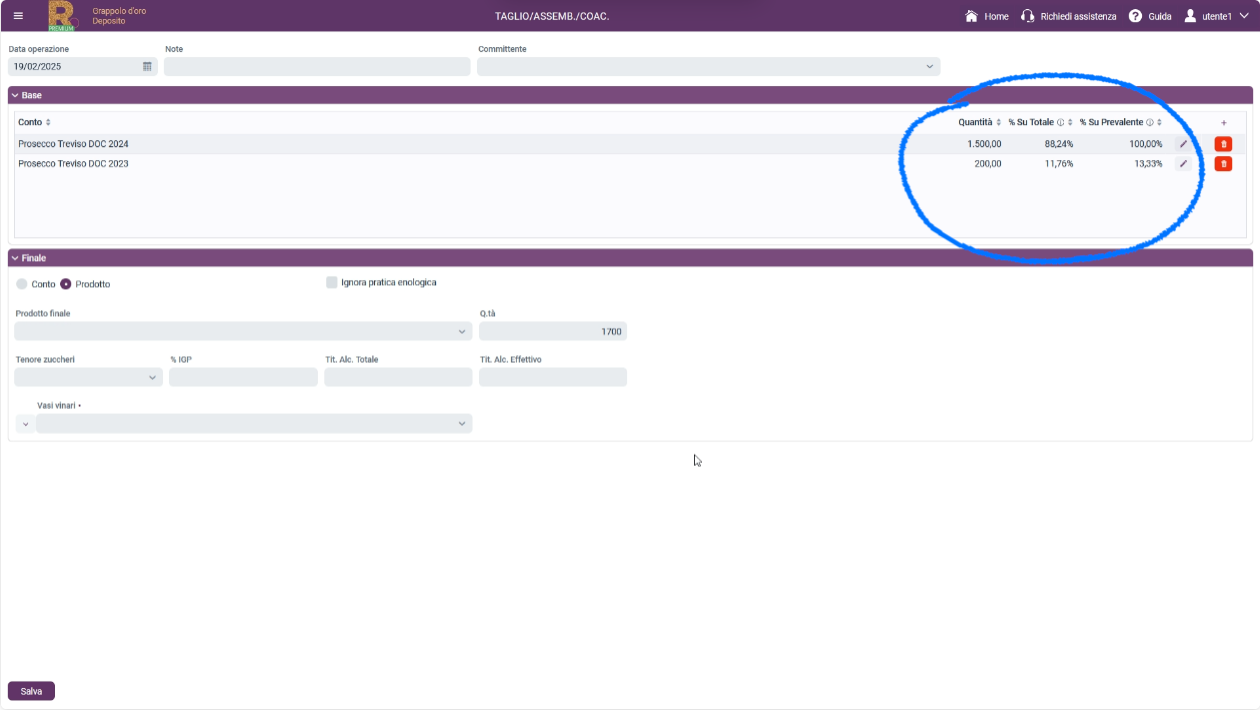Edit the Prosecco Treviso DOC 2024 row

click(1184, 144)
